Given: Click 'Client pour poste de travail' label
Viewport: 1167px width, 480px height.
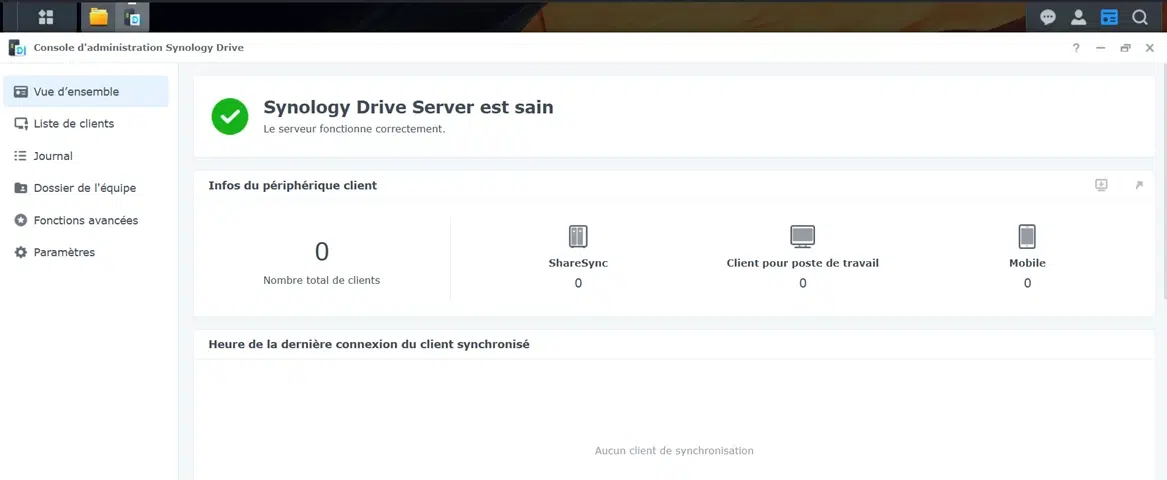Looking at the screenshot, I should click(802, 263).
